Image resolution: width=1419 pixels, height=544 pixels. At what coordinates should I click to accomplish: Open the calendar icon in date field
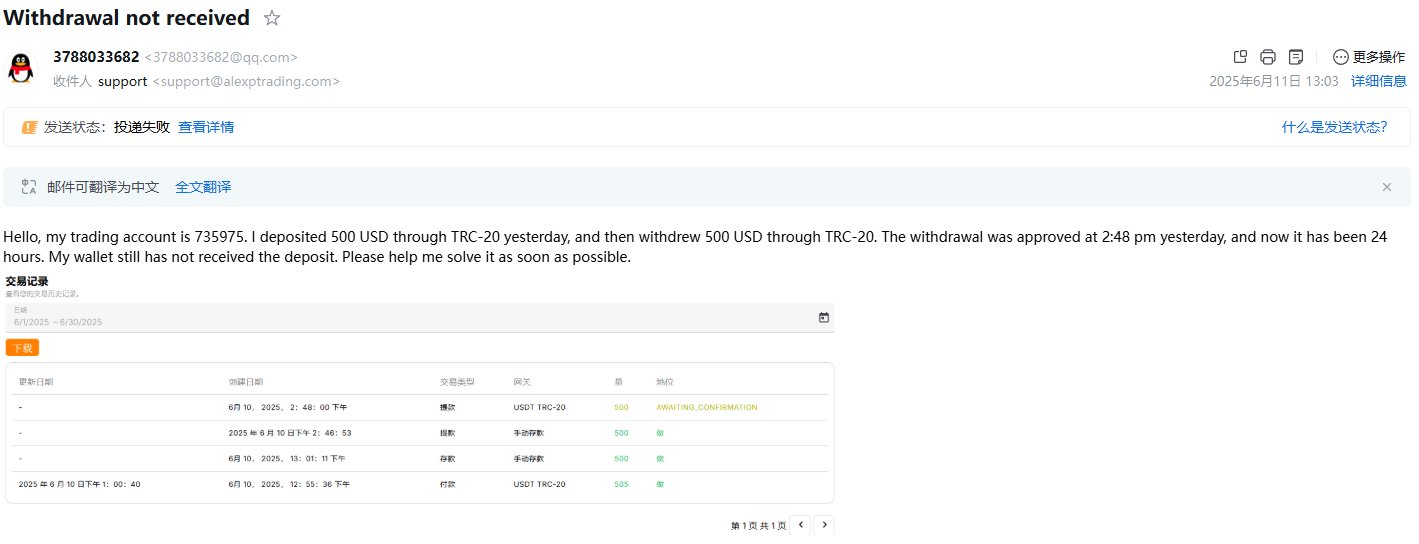tap(824, 318)
